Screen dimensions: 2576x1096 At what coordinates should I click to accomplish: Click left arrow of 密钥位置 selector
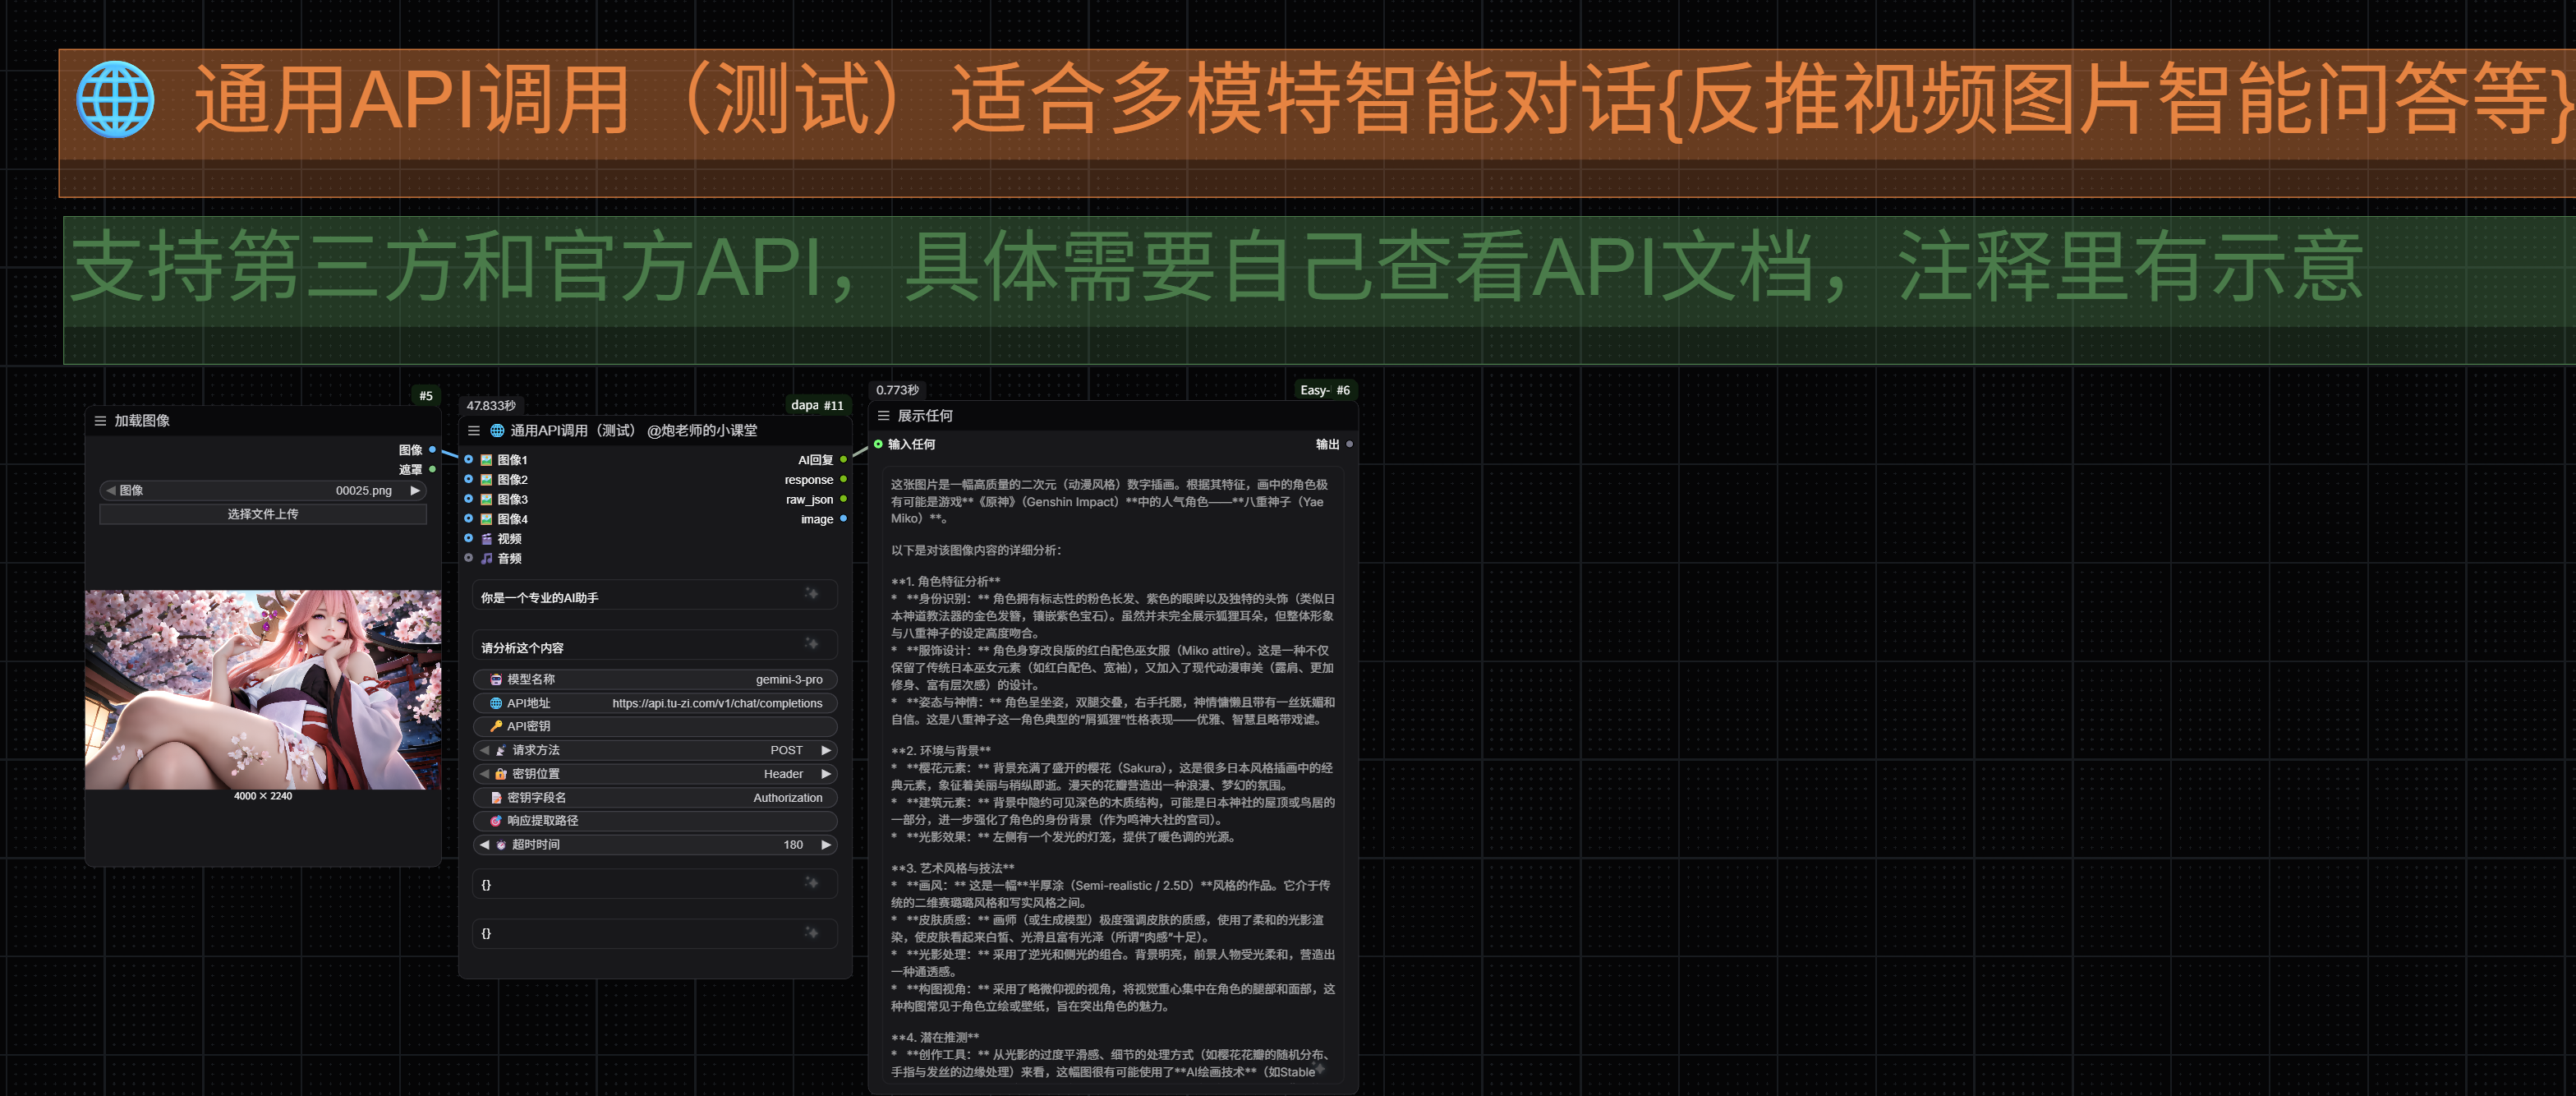[x=485, y=774]
